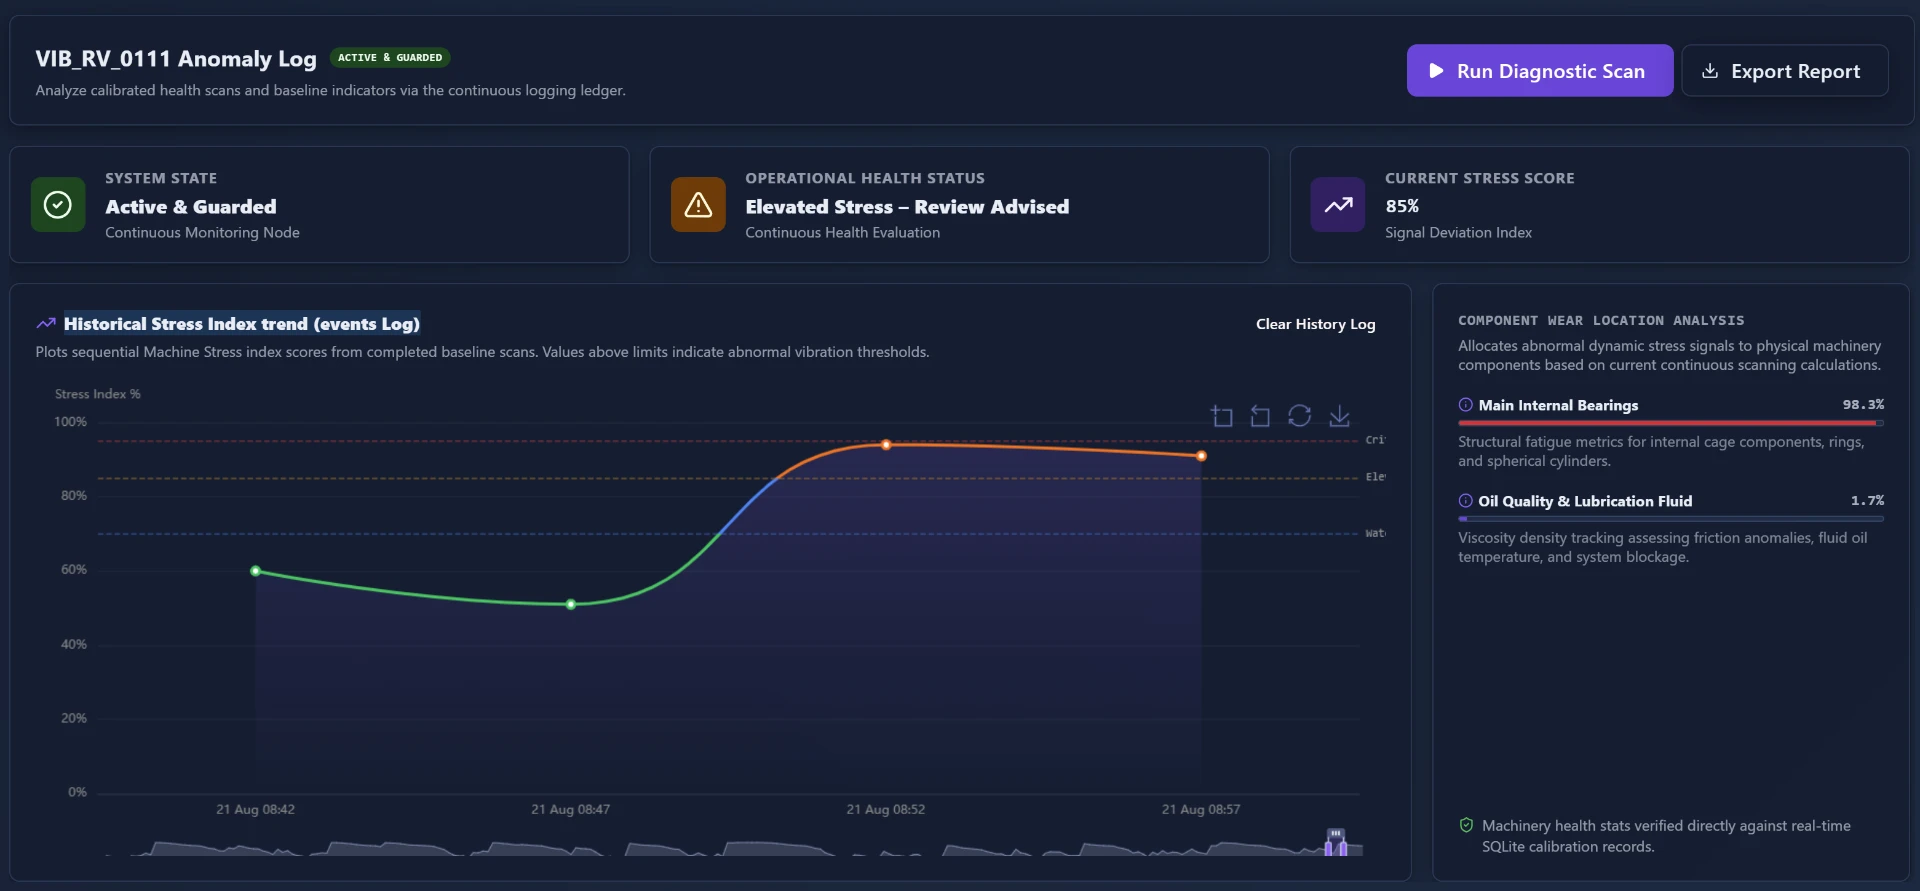Select the orange 21 Aug 08:52 peak data point

coord(886,445)
